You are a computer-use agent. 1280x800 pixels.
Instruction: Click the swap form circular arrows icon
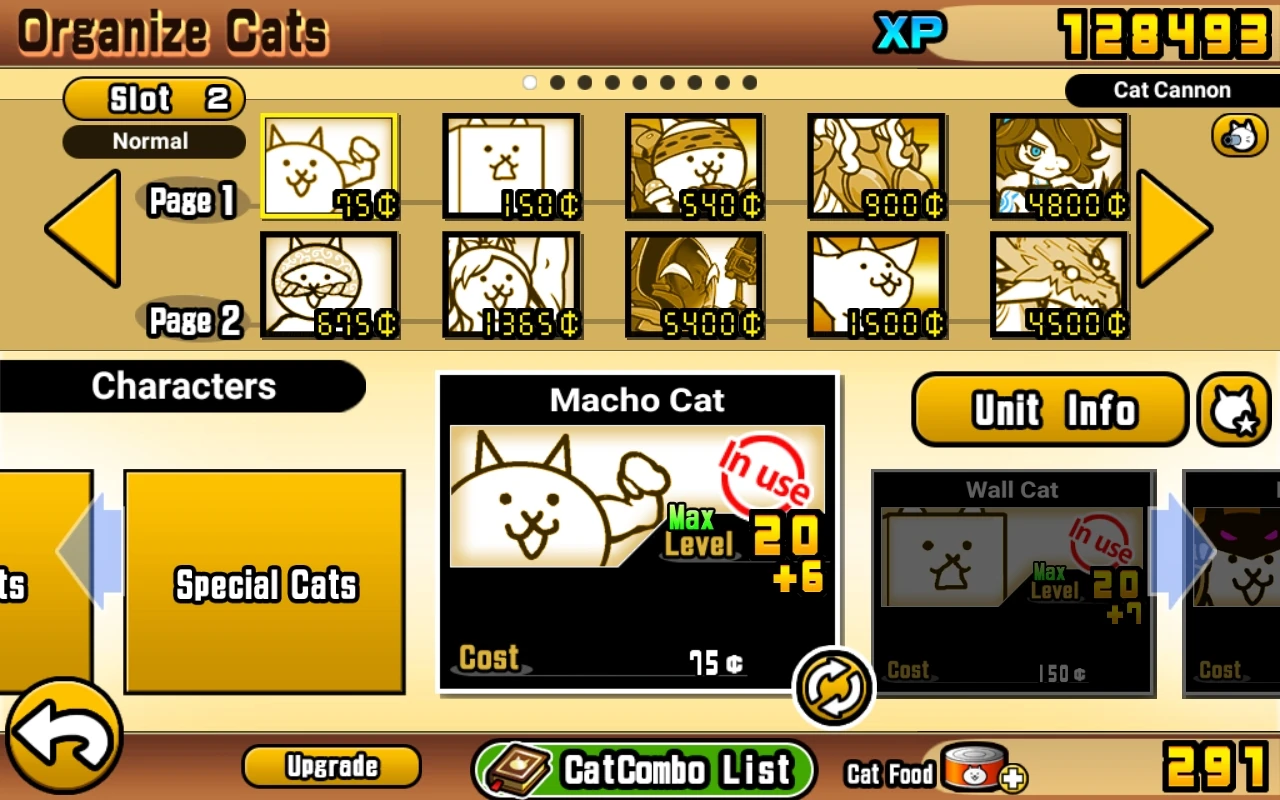[x=833, y=688]
